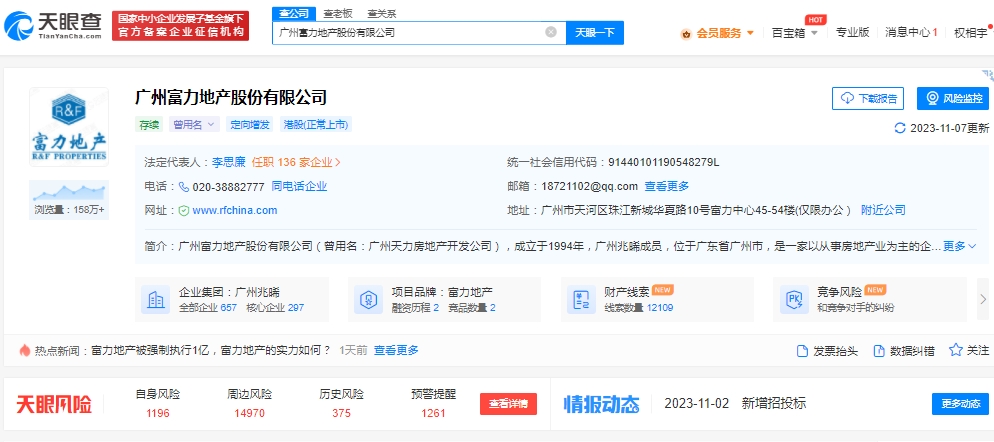Switch to the 查关系 tab
This screenshot has width=994, height=442.
(382, 13)
